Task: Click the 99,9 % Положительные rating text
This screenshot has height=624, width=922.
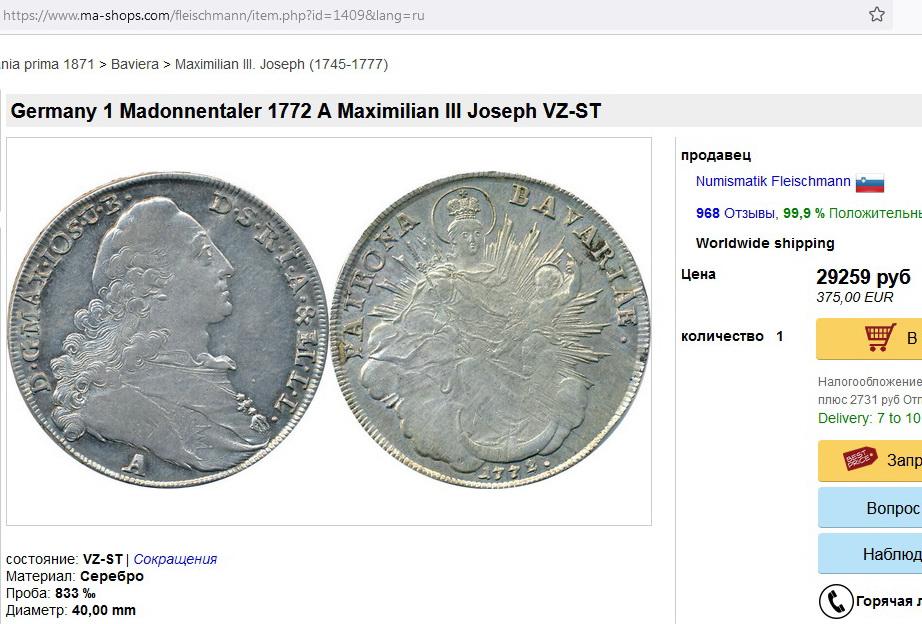Action: (852, 213)
